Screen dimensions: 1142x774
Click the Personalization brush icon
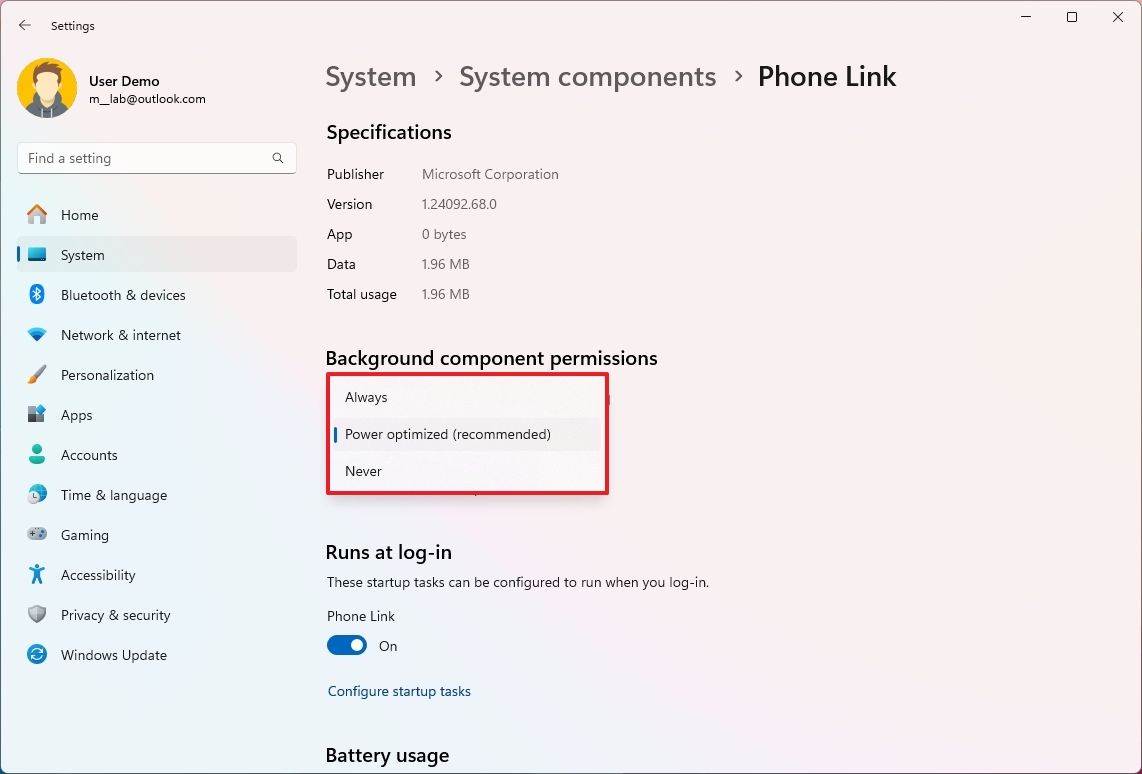click(x=36, y=374)
